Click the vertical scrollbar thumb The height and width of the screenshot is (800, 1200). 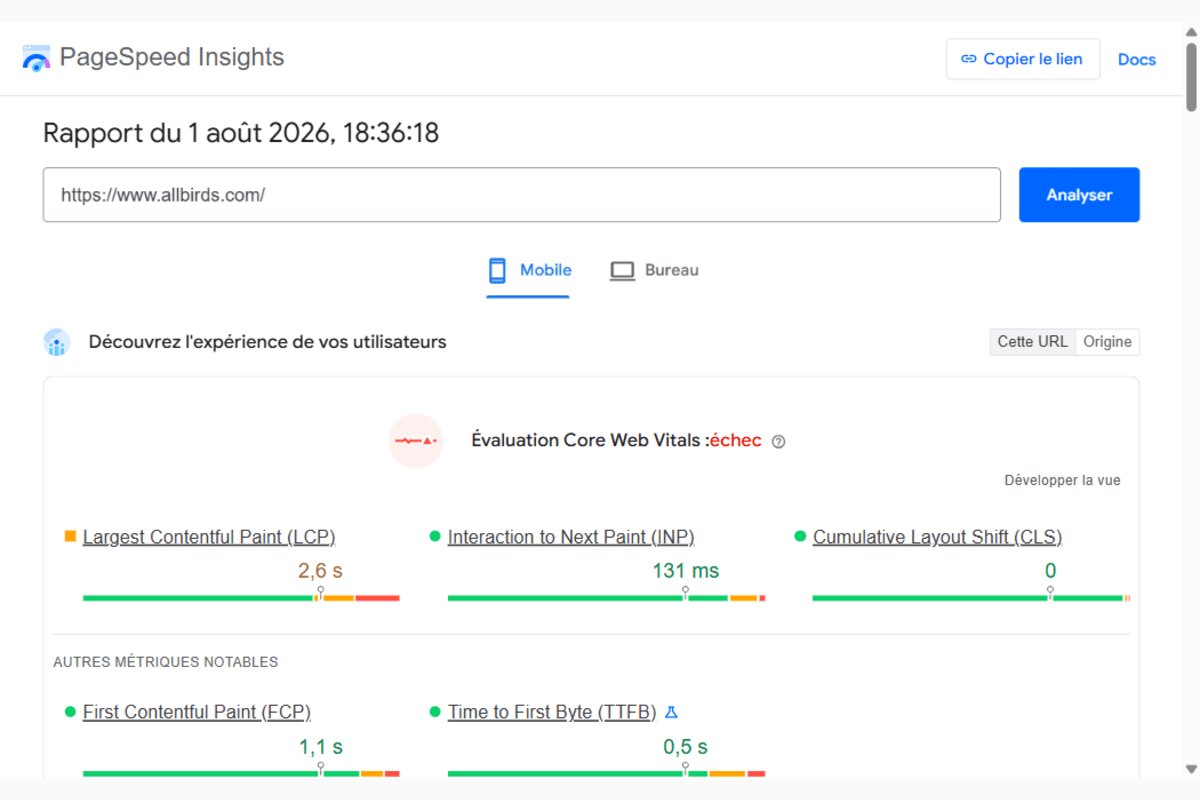(1191, 77)
